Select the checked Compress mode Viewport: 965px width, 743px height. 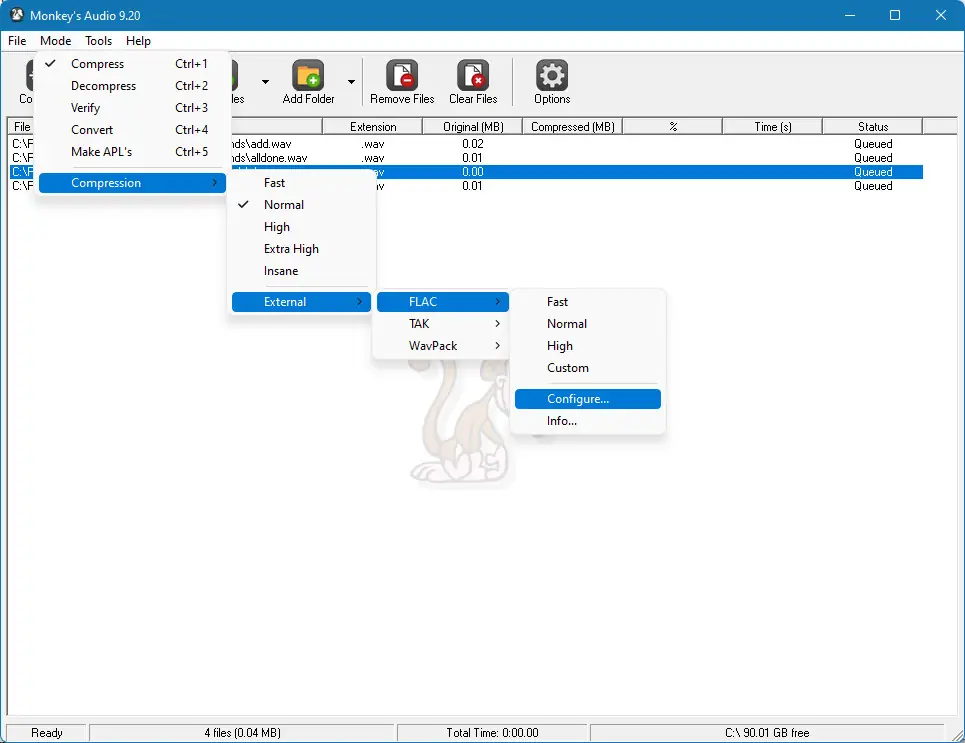coord(132,64)
